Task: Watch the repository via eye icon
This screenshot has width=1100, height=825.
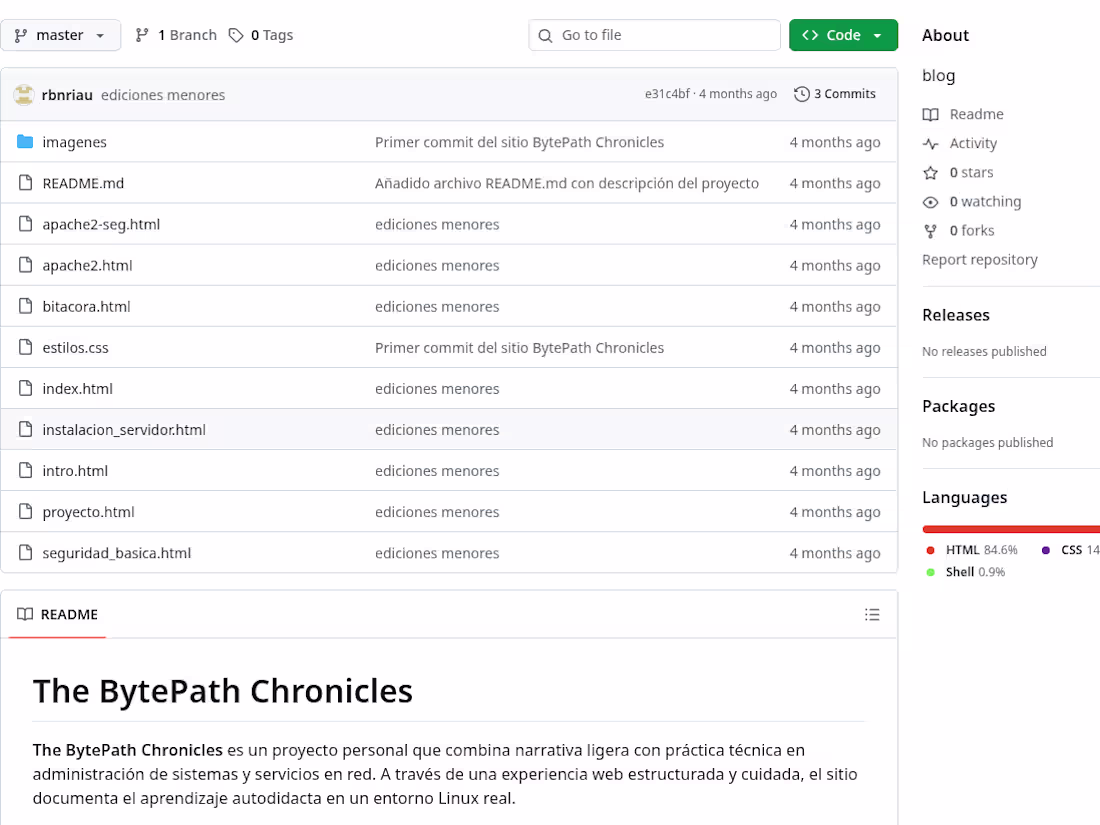Action: [x=932, y=201]
